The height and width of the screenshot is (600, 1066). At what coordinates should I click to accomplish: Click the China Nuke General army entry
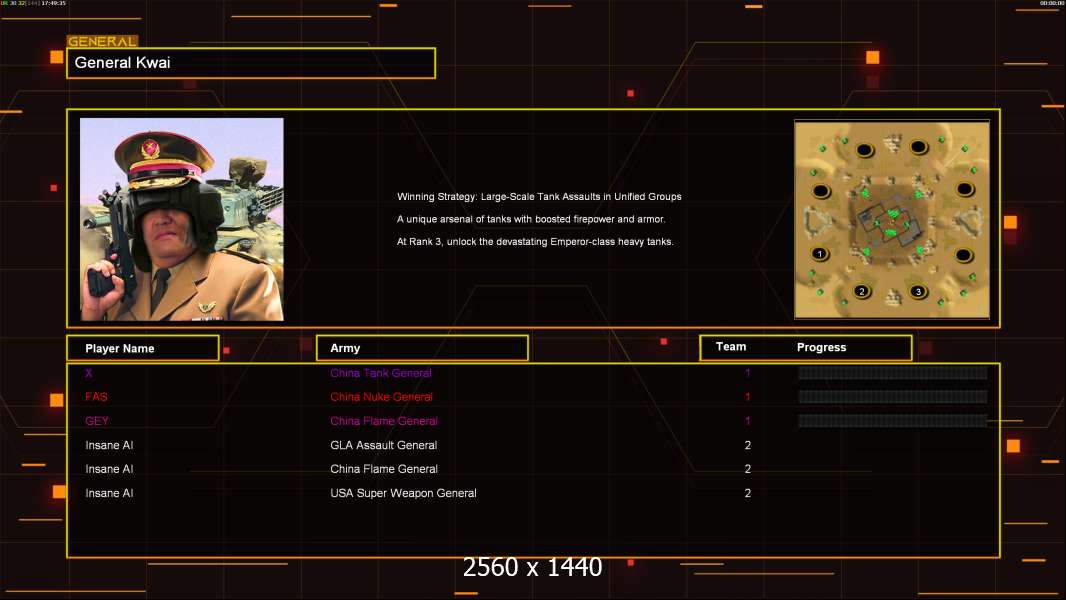pyautogui.click(x=381, y=397)
